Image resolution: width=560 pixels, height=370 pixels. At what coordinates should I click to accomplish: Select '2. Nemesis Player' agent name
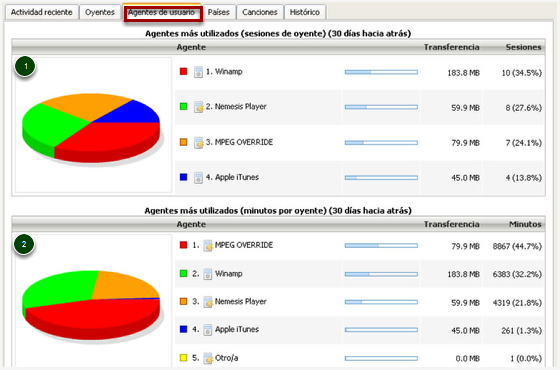236,107
